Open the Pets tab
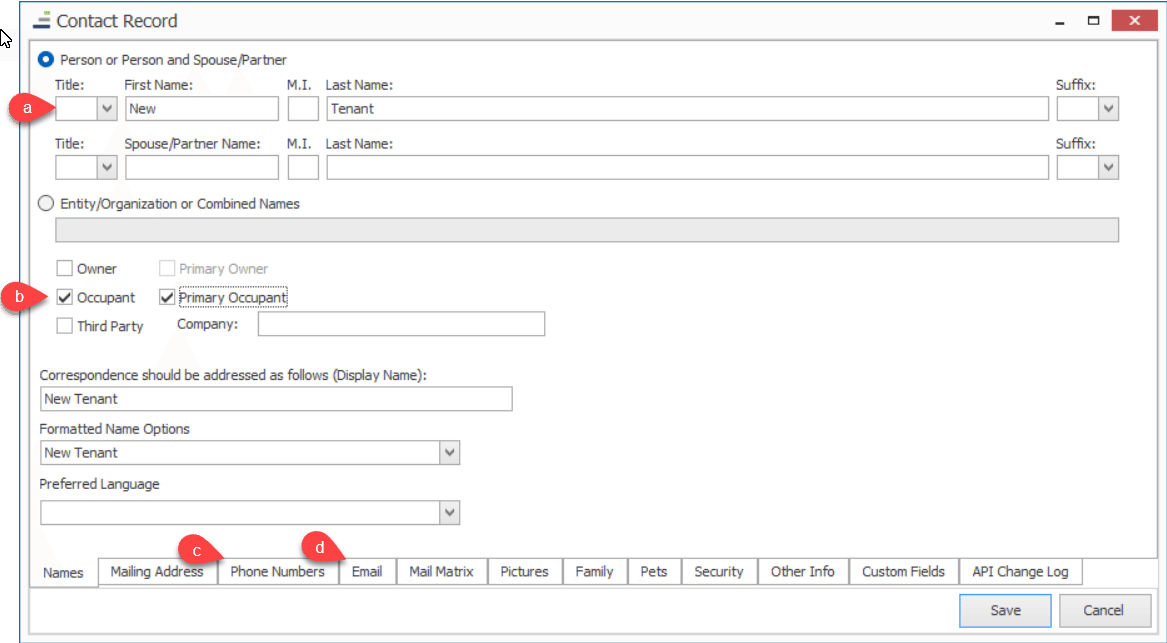Screen dimensions: 1167x643 654,572
